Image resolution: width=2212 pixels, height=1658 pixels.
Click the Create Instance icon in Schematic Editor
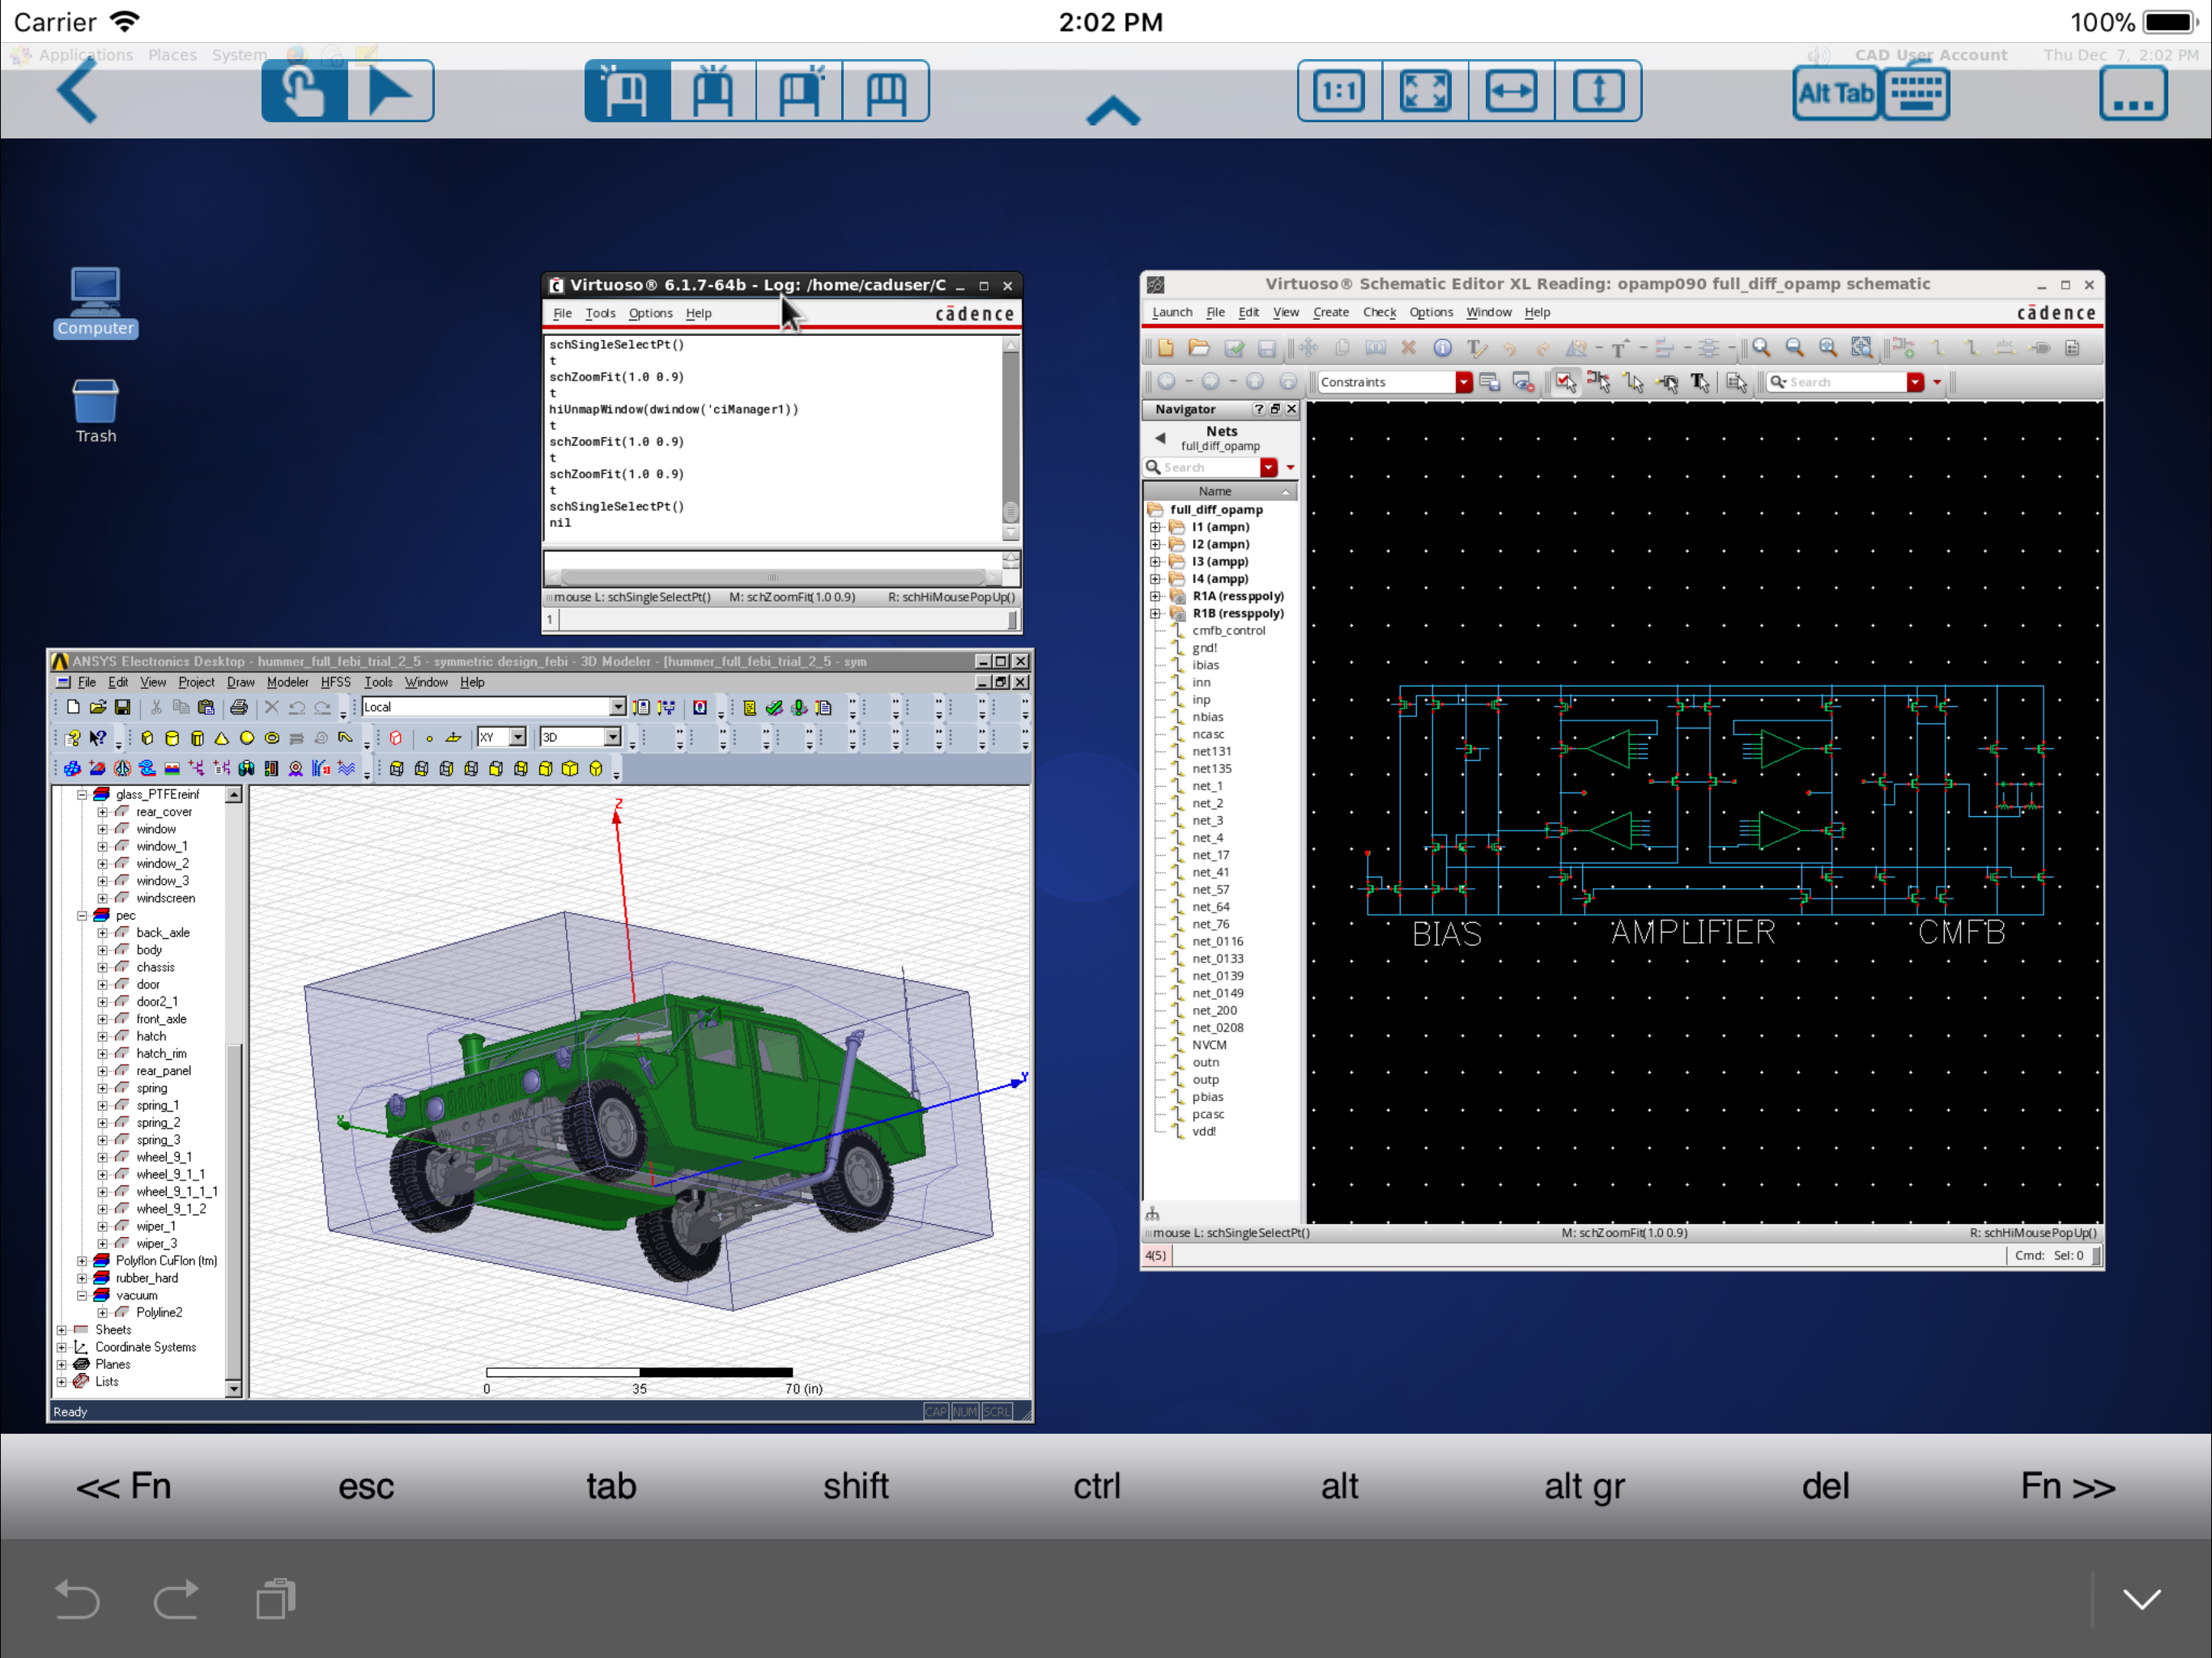[1903, 348]
